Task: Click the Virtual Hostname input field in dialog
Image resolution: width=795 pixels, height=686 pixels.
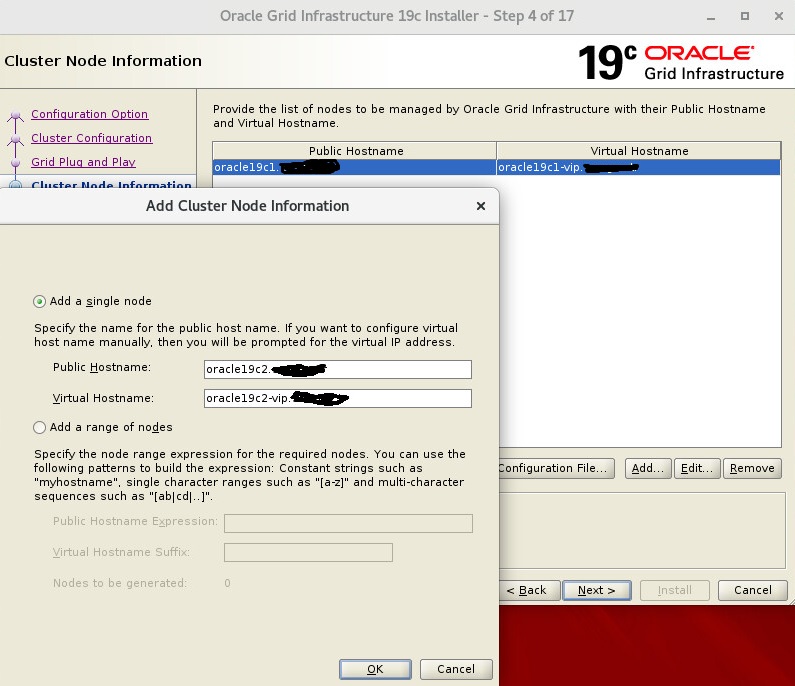Action: 338,399
